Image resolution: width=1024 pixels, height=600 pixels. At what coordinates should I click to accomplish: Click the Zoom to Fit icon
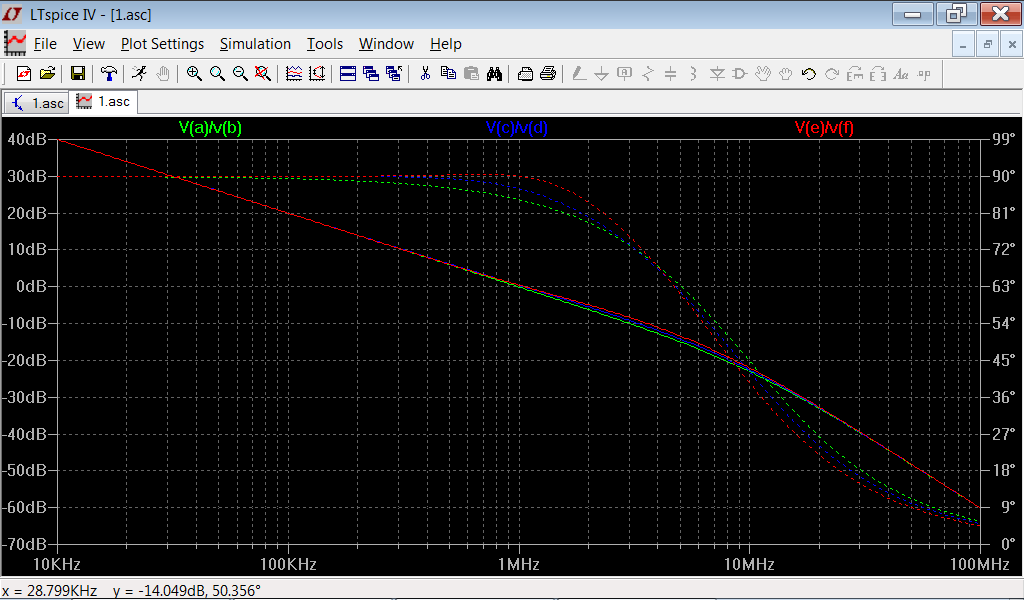click(x=263, y=73)
